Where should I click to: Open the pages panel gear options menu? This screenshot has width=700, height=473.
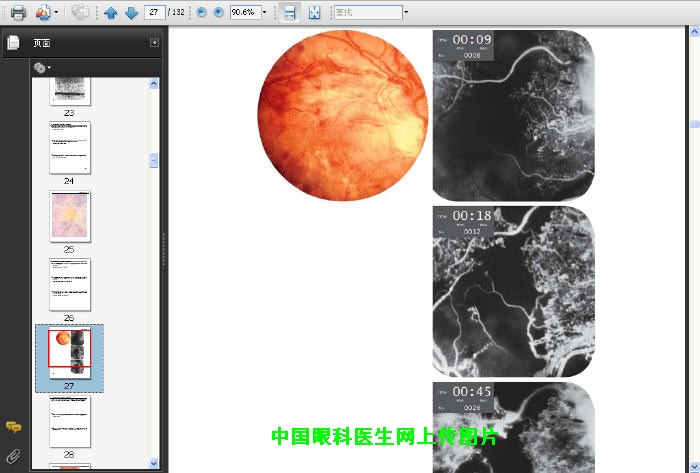pos(42,68)
